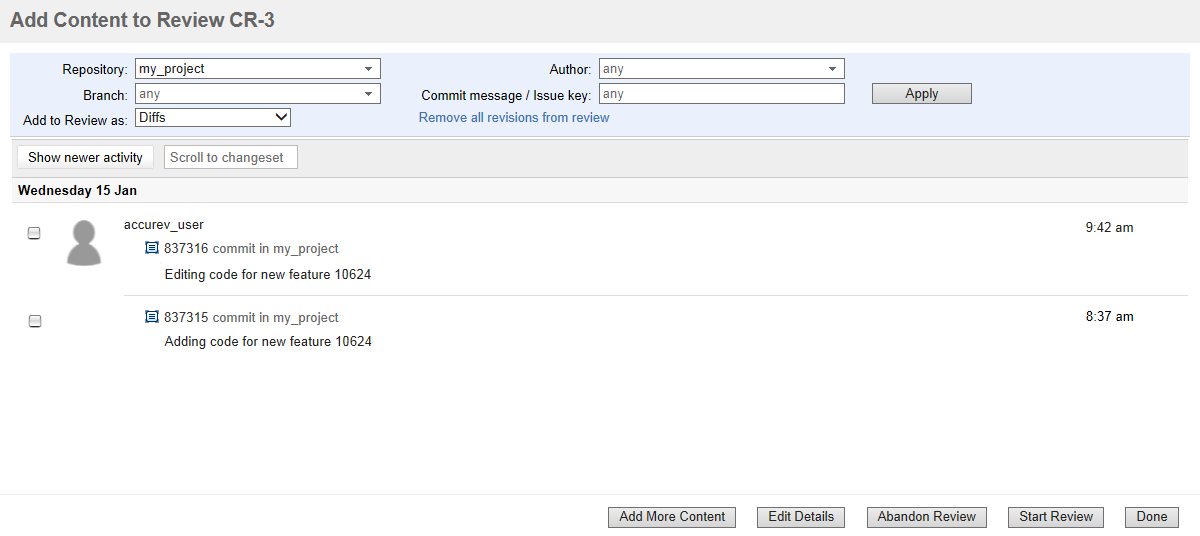Click the changeset icon beside commit 837315
The image size is (1200, 536).
tap(152, 317)
